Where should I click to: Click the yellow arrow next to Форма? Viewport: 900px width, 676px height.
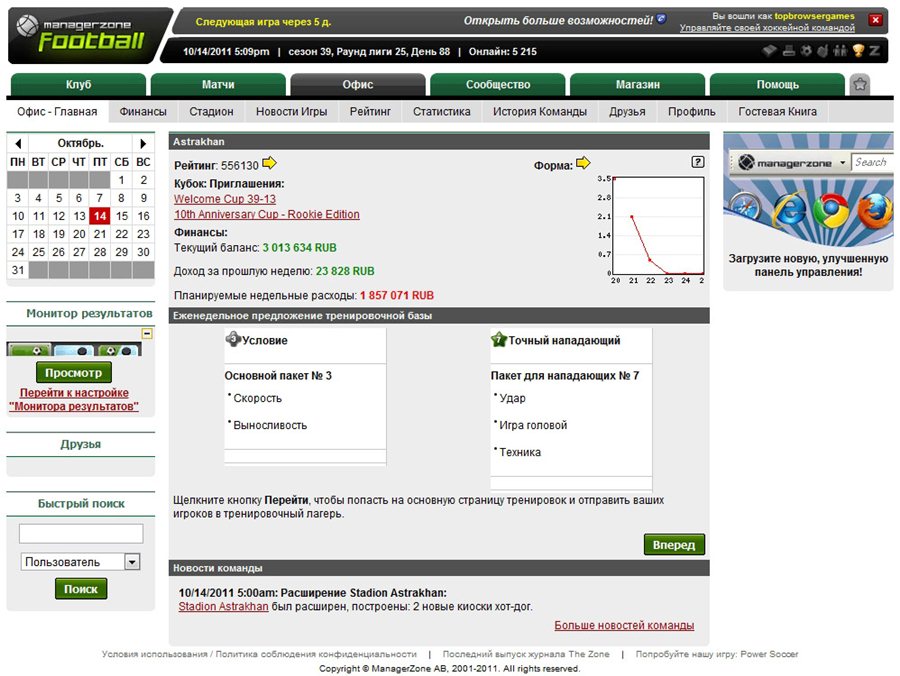[583, 164]
